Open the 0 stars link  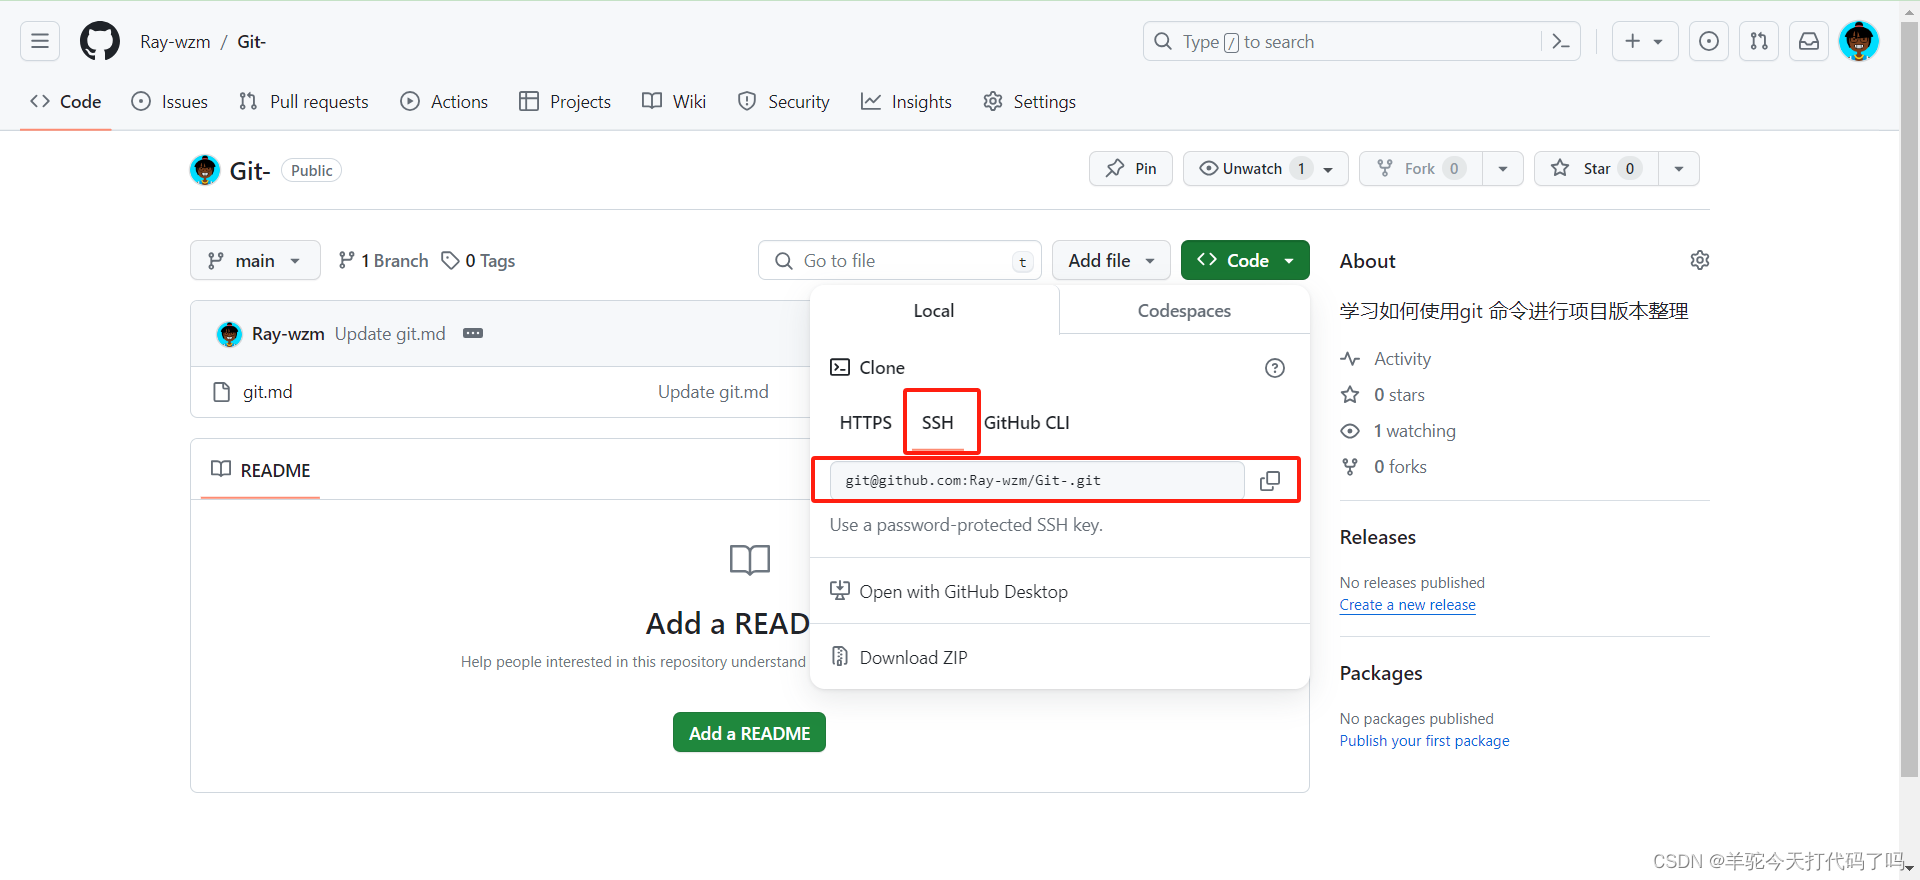(x=1383, y=395)
